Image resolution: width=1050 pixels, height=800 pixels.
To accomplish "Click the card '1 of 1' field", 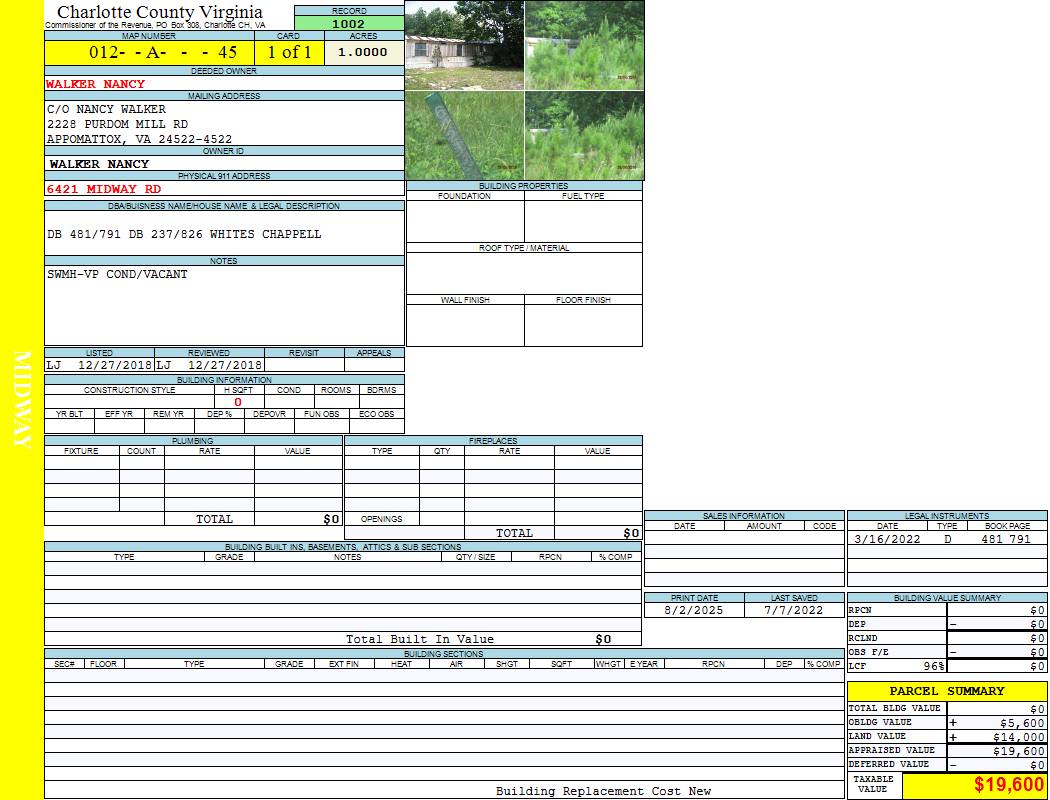I will point(289,52).
